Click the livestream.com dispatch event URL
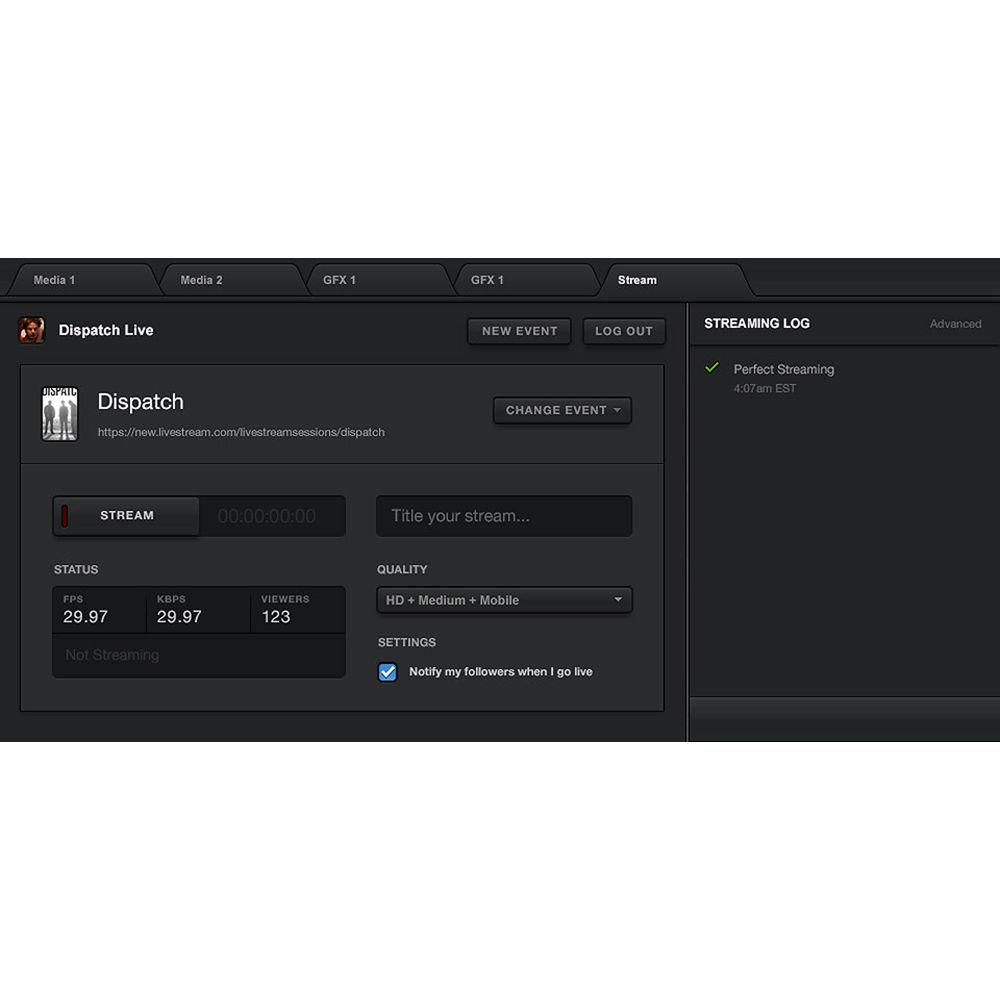Screen dimensions: 1000x1000 (241, 432)
